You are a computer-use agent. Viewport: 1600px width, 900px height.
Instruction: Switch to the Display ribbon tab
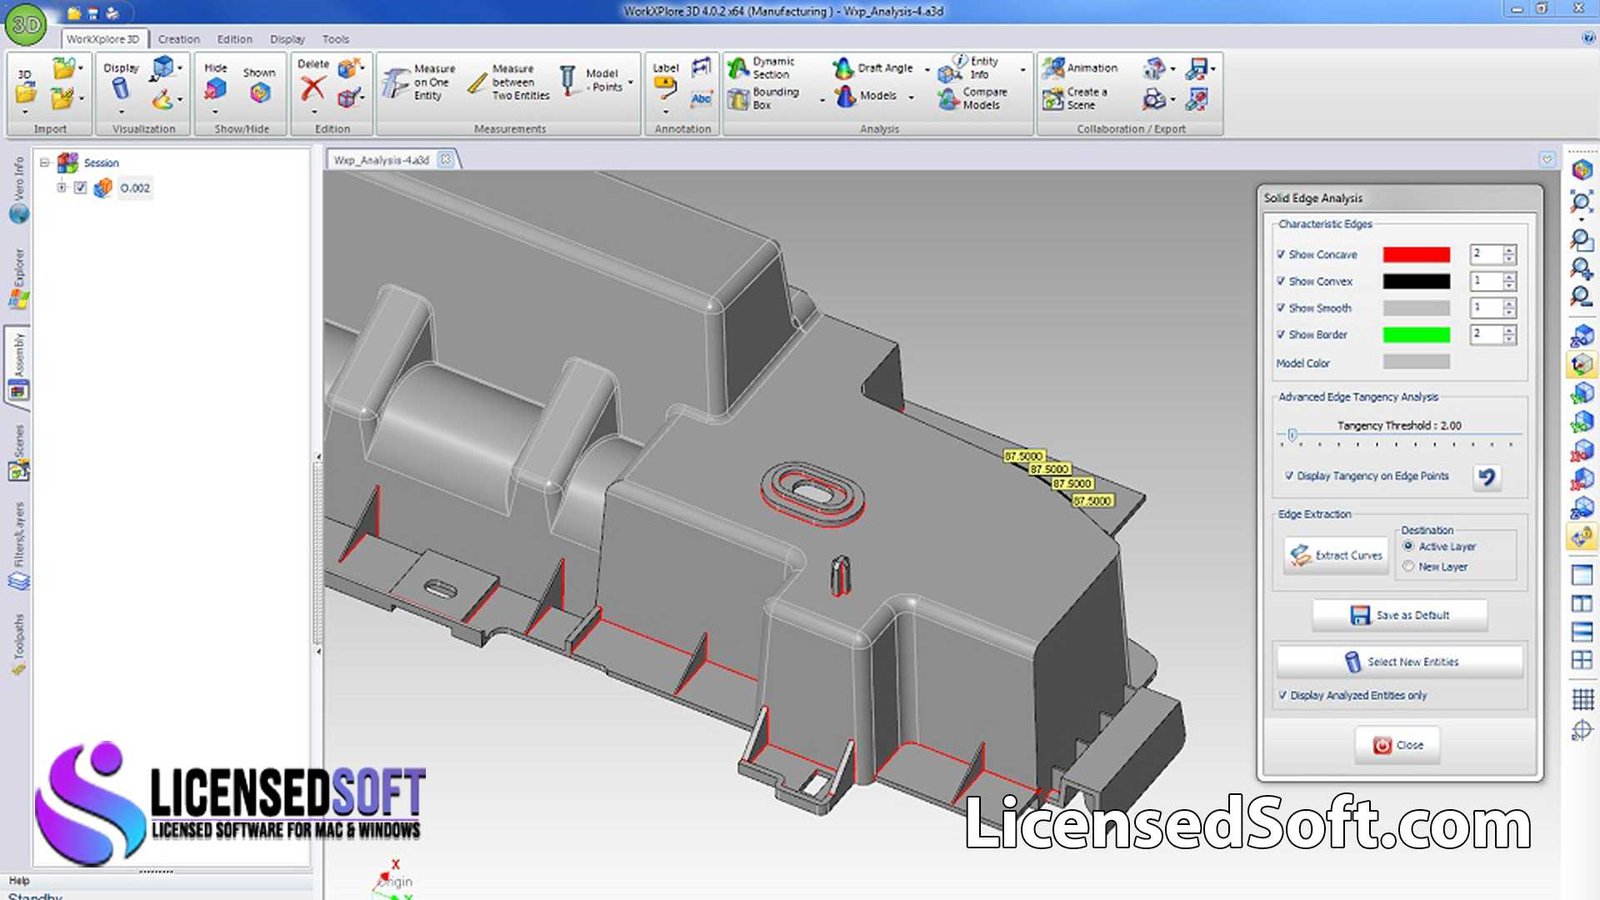[287, 39]
